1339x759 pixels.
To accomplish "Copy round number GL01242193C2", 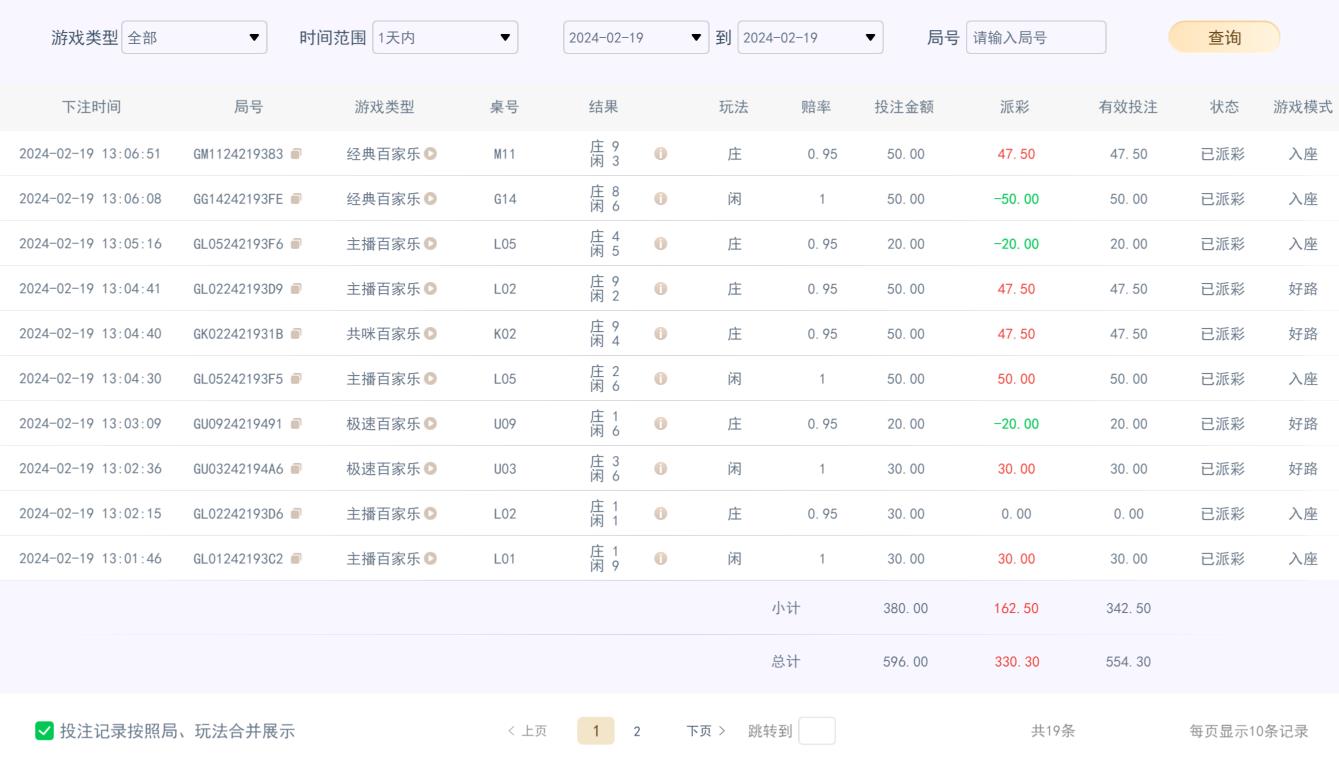I will click(296, 559).
